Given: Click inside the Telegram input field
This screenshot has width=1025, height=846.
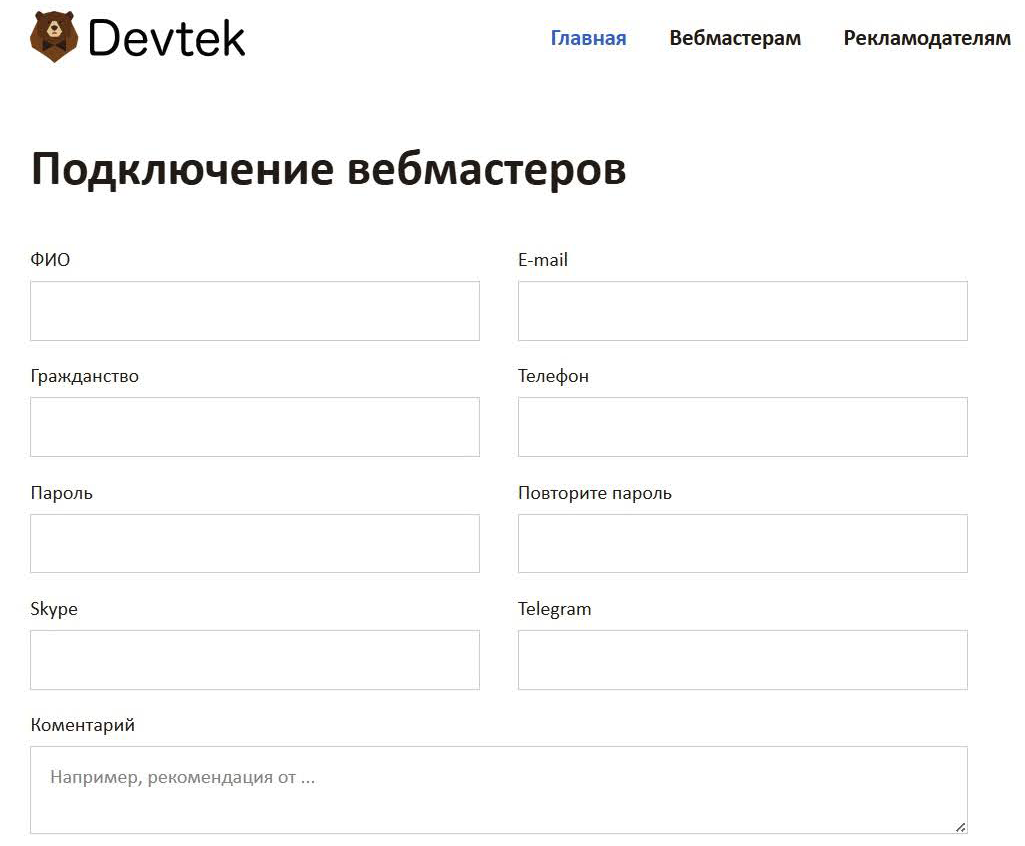Looking at the screenshot, I should pos(741,659).
